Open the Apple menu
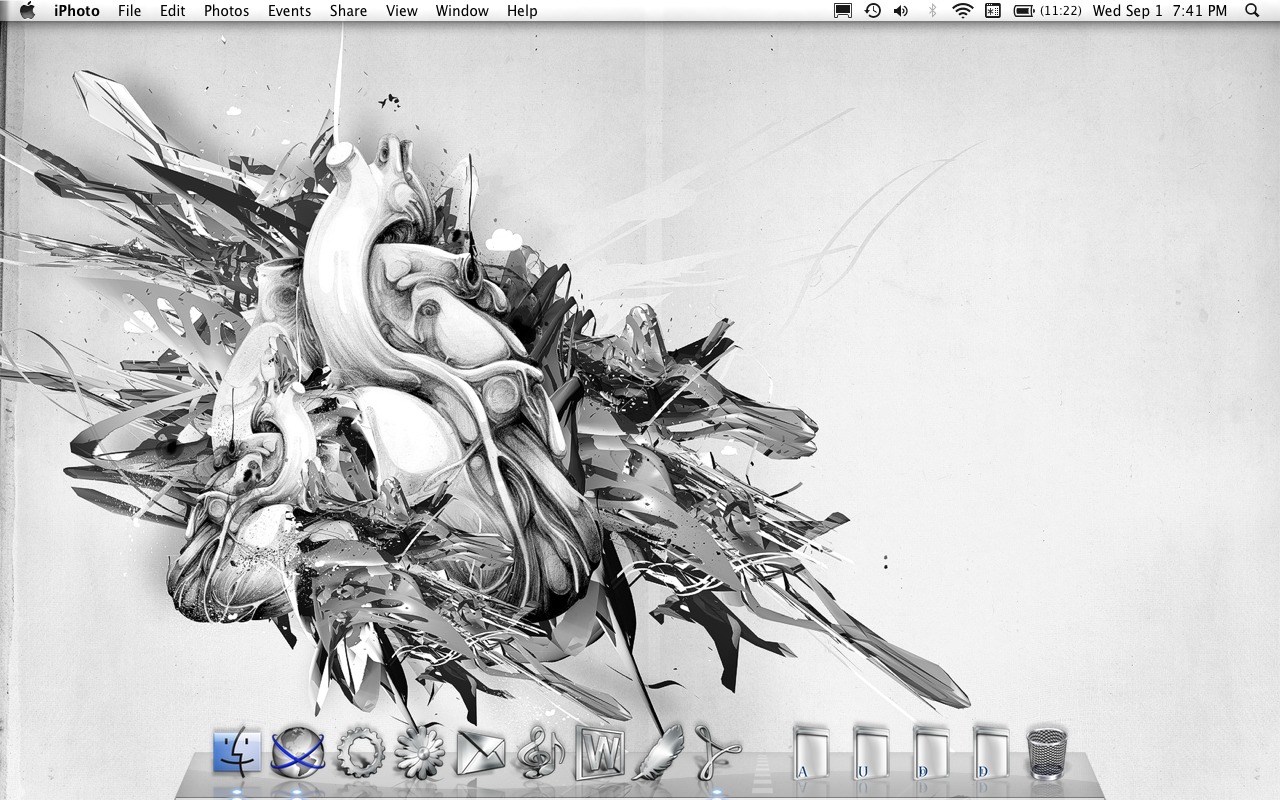The image size is (1280, 800). pyautogui.click(x=28, y=11)
